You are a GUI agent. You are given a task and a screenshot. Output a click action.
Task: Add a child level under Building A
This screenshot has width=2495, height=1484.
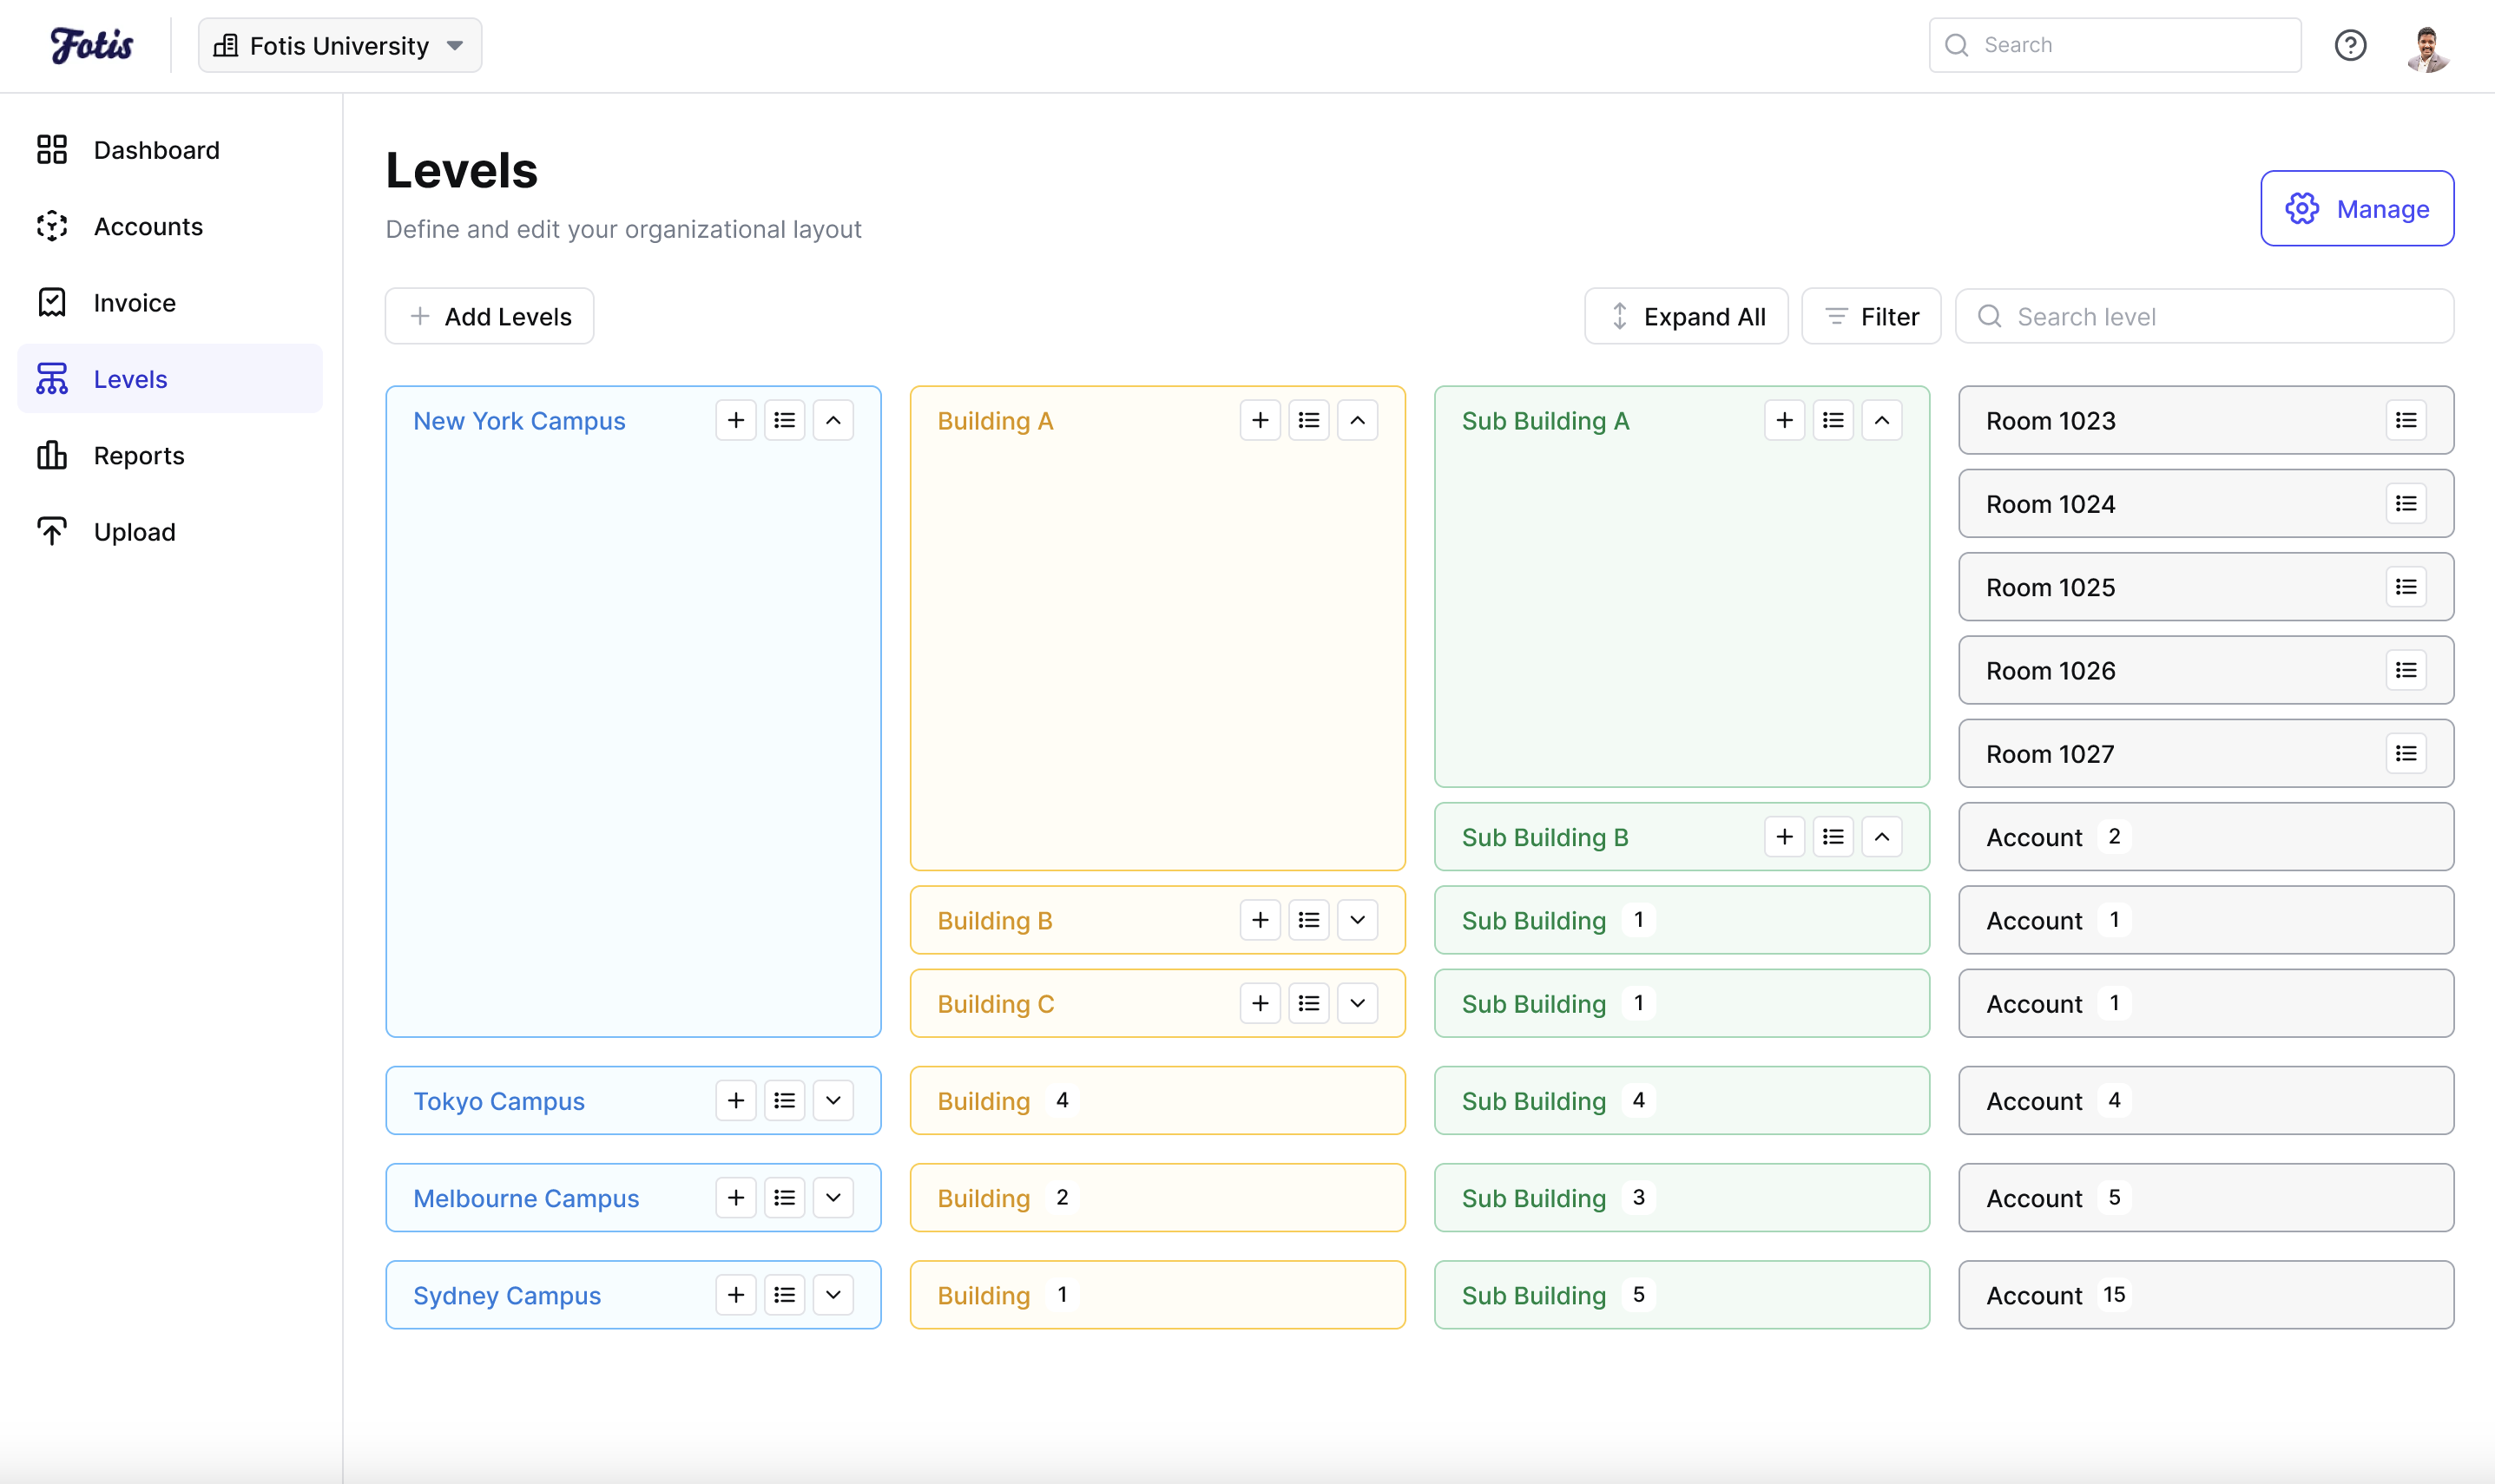click(x=1259, y=420)
